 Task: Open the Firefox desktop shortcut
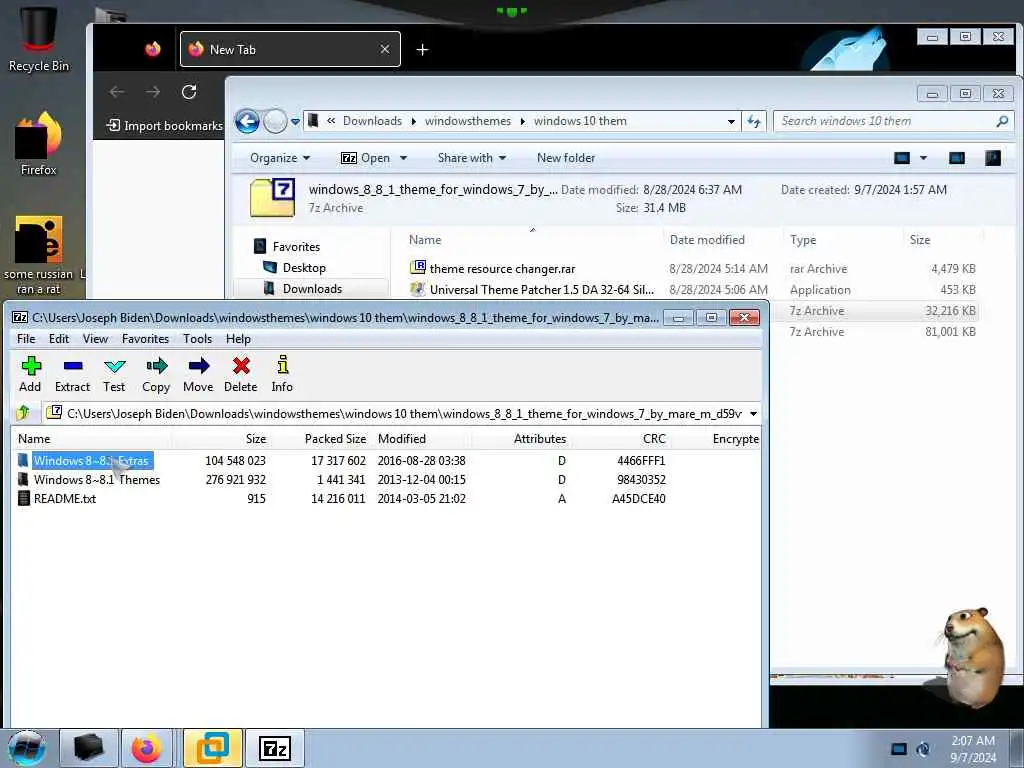click(x=39, y=144)
